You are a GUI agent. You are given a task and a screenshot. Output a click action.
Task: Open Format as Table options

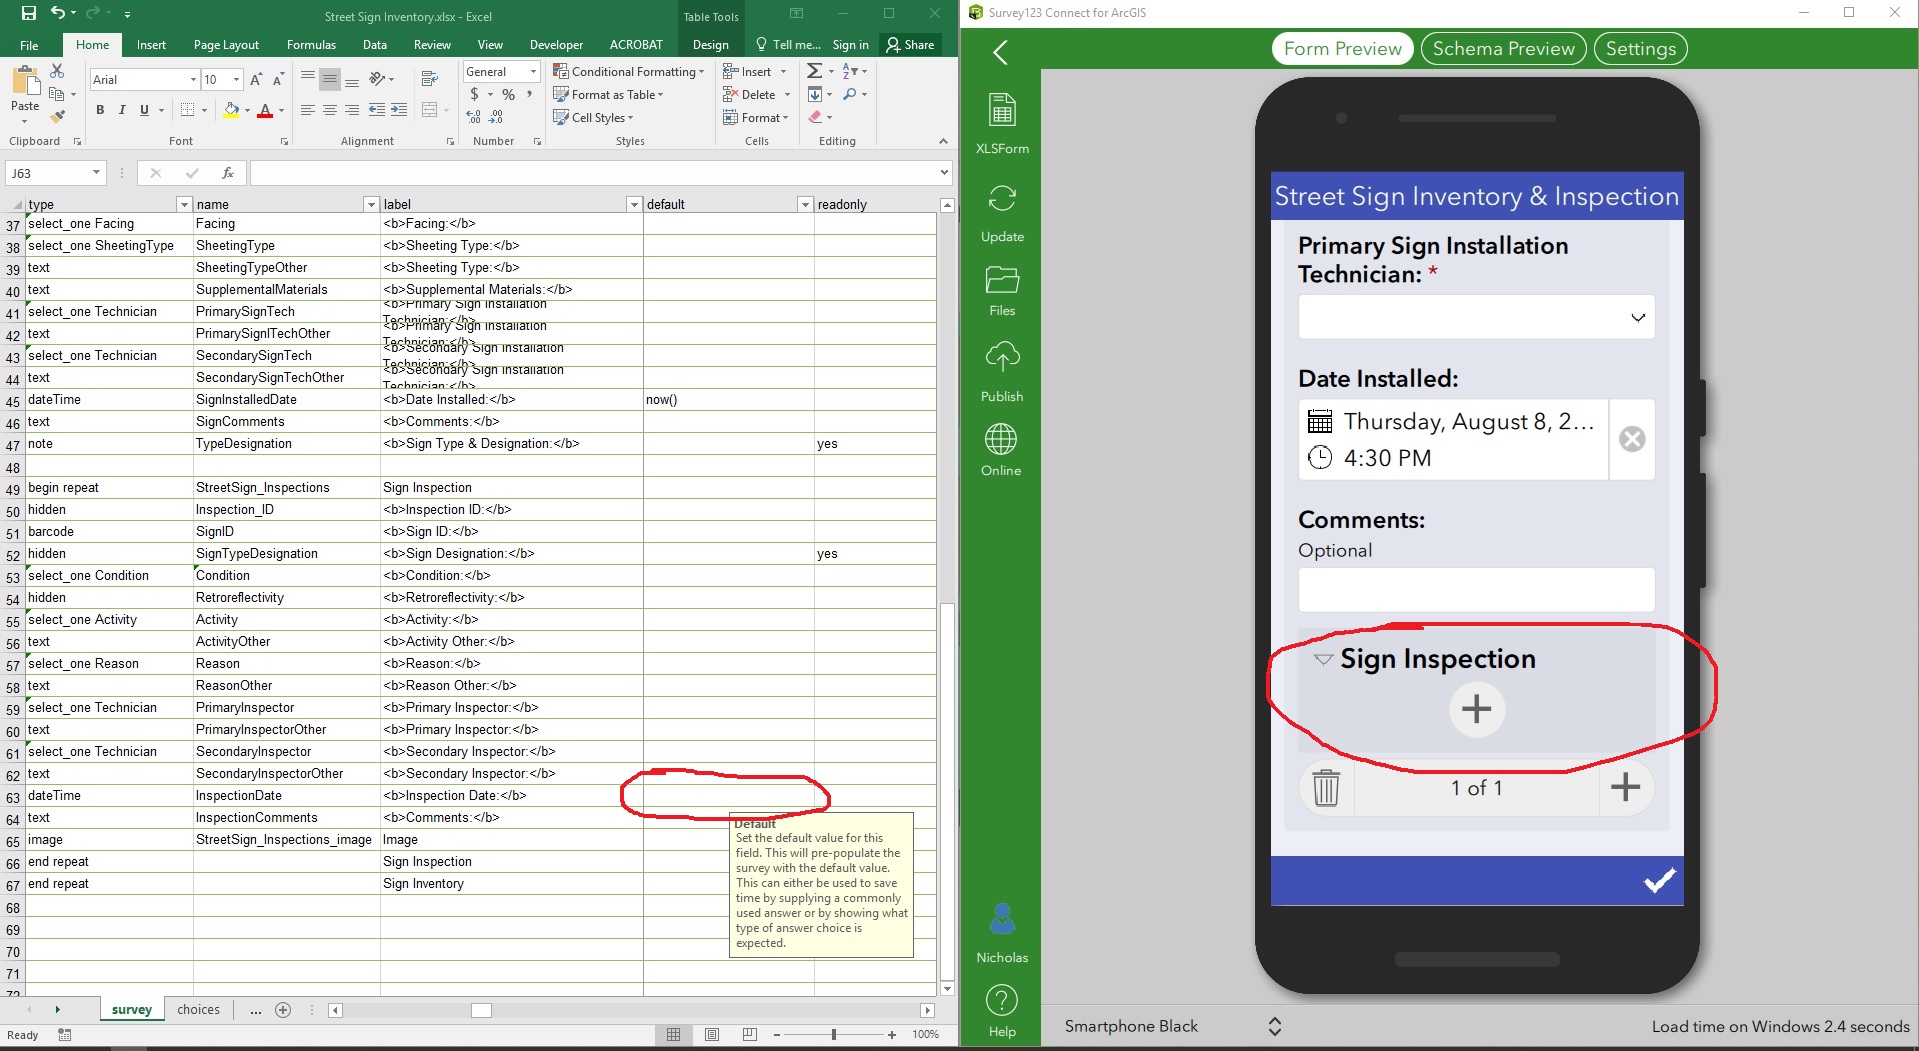tap(609, 95)
